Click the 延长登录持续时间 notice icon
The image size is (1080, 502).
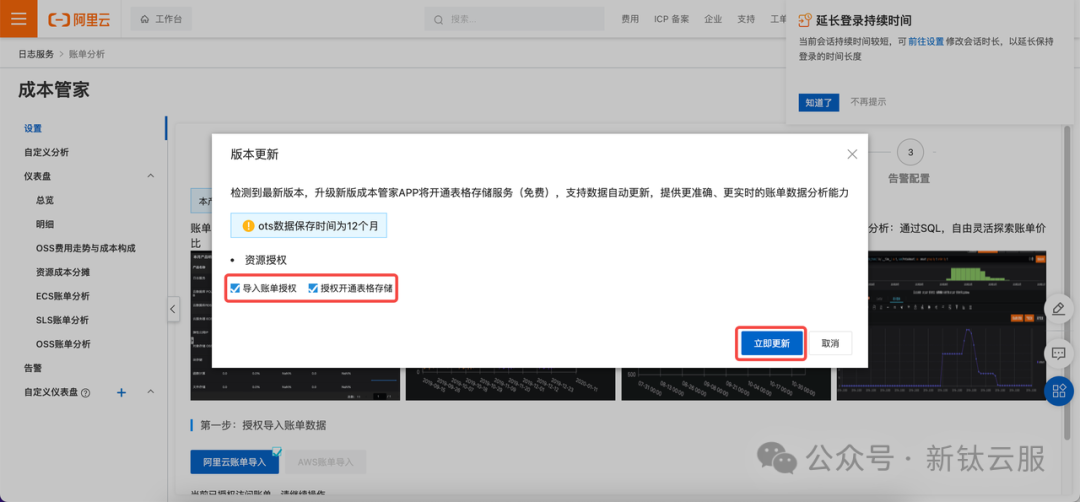coord(804,19)
